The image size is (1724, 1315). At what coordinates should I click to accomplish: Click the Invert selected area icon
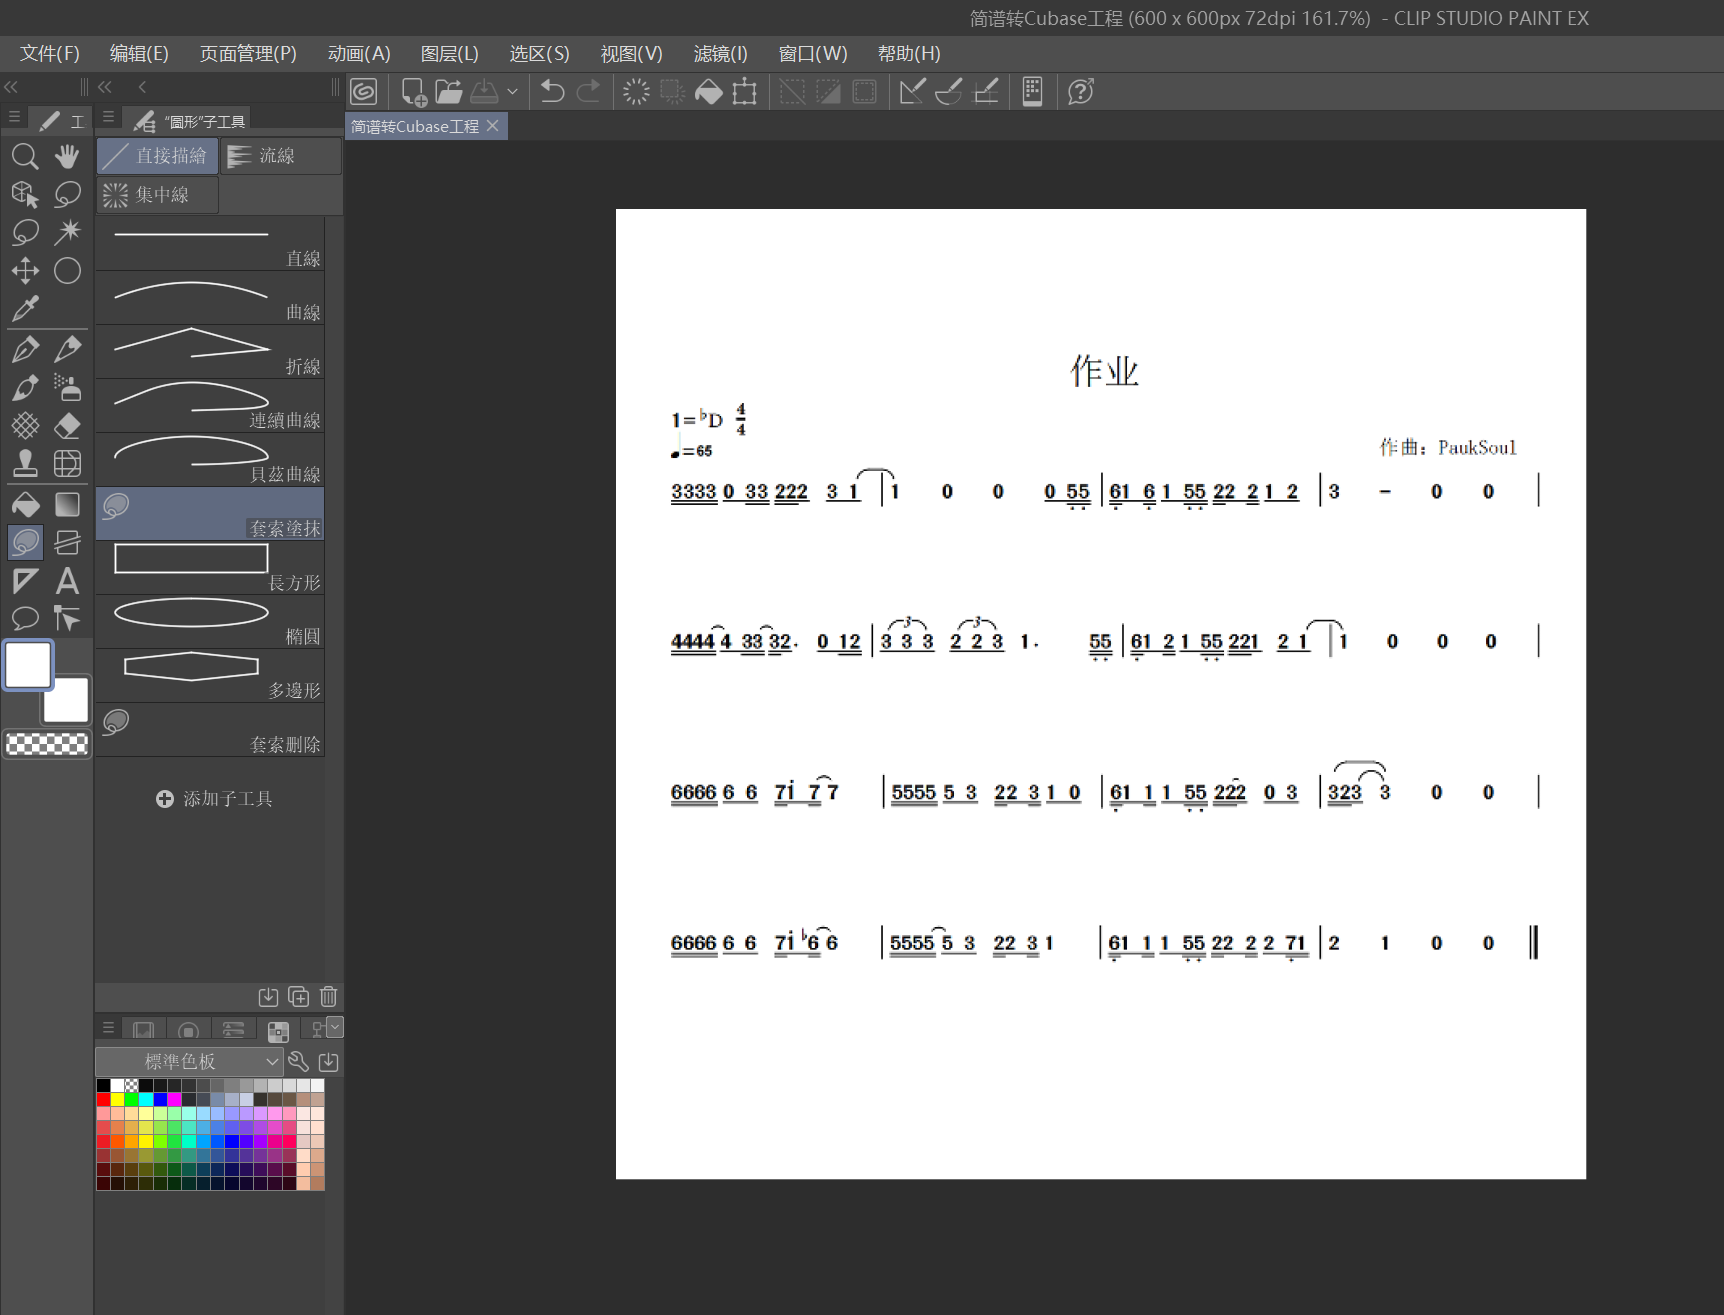[x=829, y=92]
